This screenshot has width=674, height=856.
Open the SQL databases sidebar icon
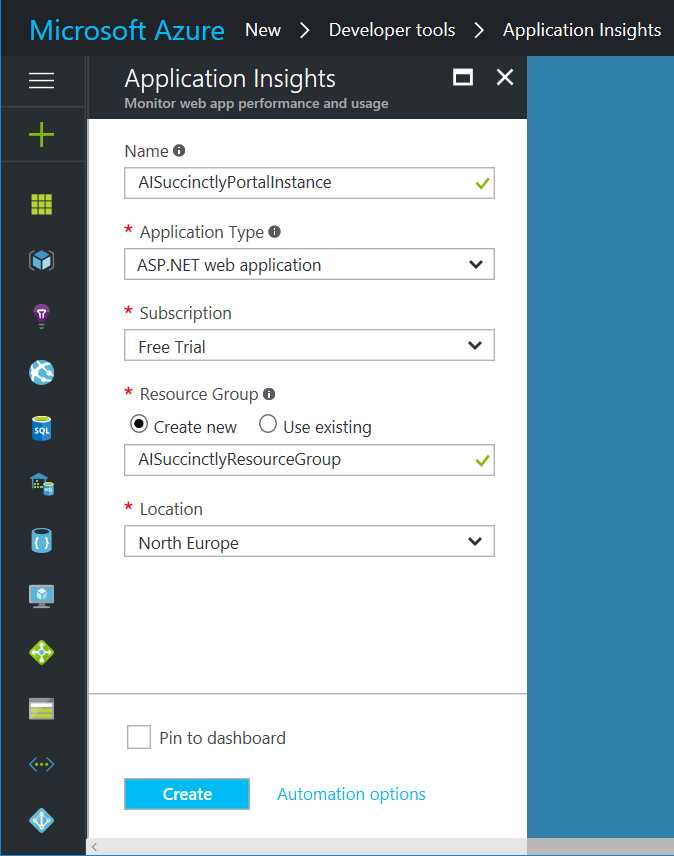click(x=43, y=427)
